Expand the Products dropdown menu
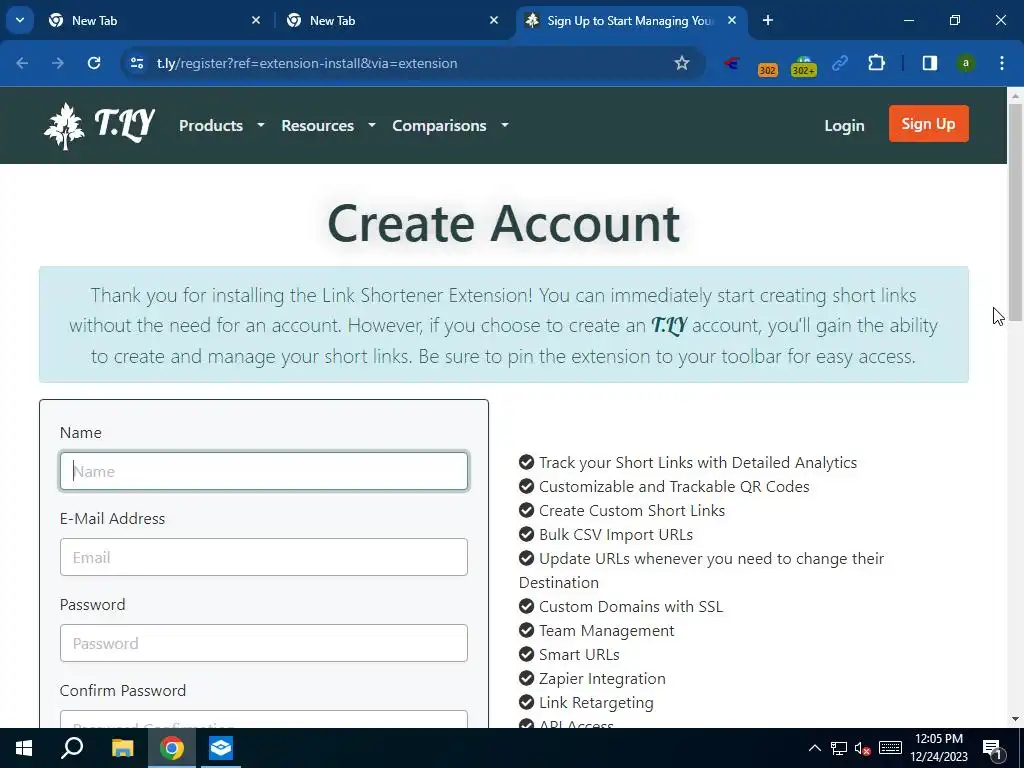Viewport: 1024px width, 768px height. [x=221, y=125]
